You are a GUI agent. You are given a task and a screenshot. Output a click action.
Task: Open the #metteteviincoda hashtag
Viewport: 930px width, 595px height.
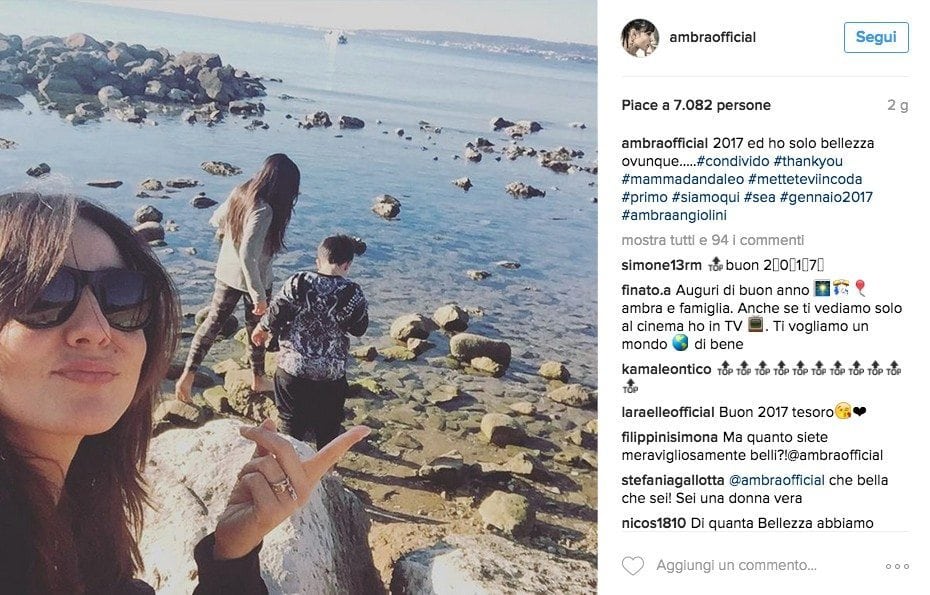[805, 179]
